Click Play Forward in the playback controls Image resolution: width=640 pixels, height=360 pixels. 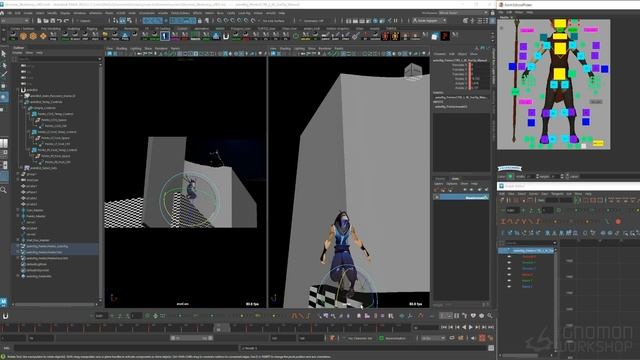pos(471,327)
